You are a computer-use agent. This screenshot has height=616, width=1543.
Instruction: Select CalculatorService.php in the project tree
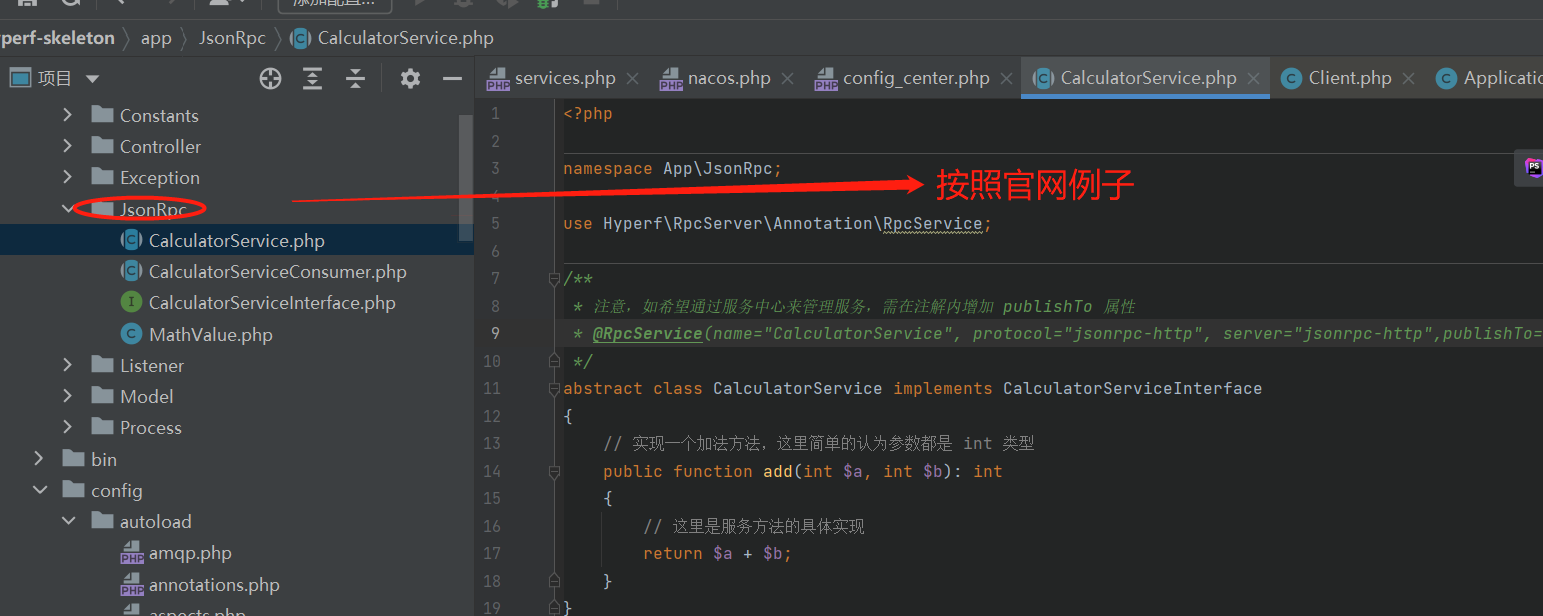point(236,240)
